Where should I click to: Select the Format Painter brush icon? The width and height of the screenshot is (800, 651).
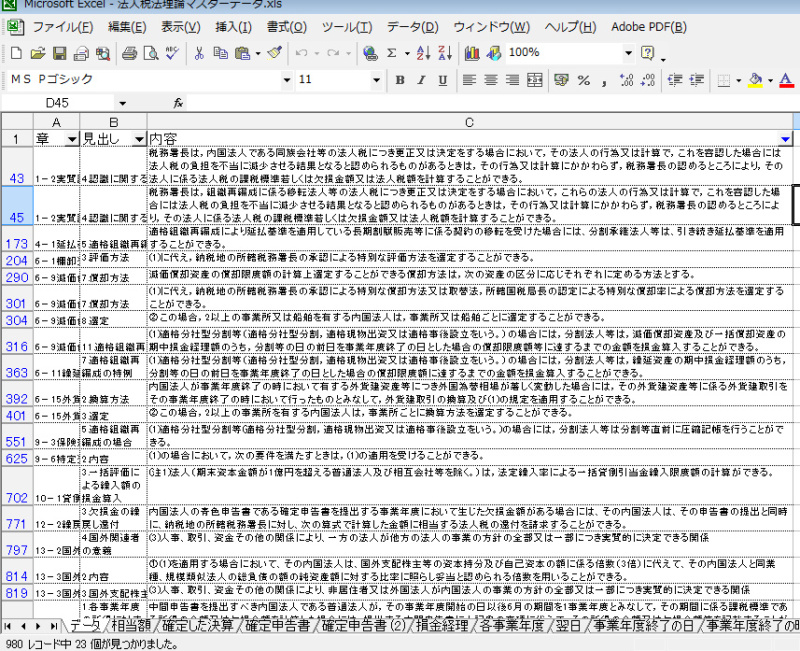click(x=275, y=53)
